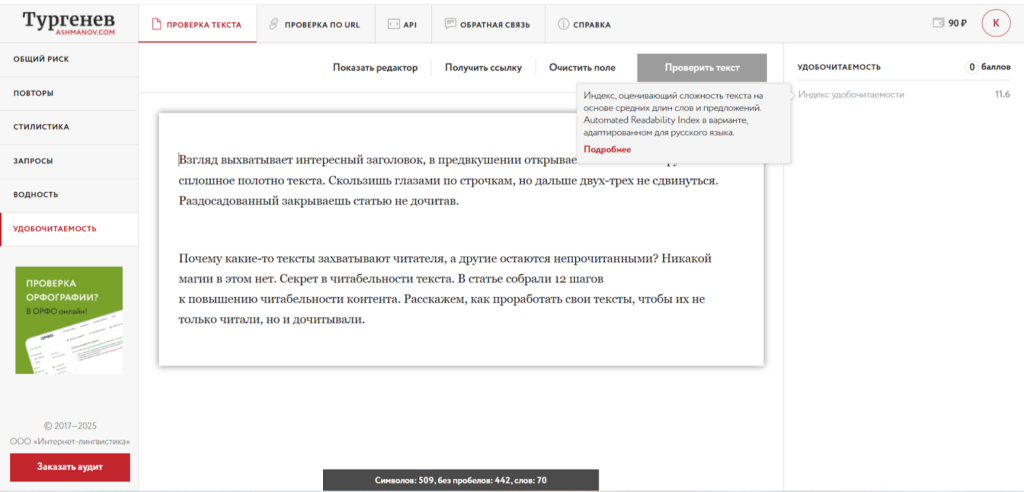Viewport: 1024px width, 492px height.
Task: Click the chat icon for Обратная связь
Action: (451, 24)
